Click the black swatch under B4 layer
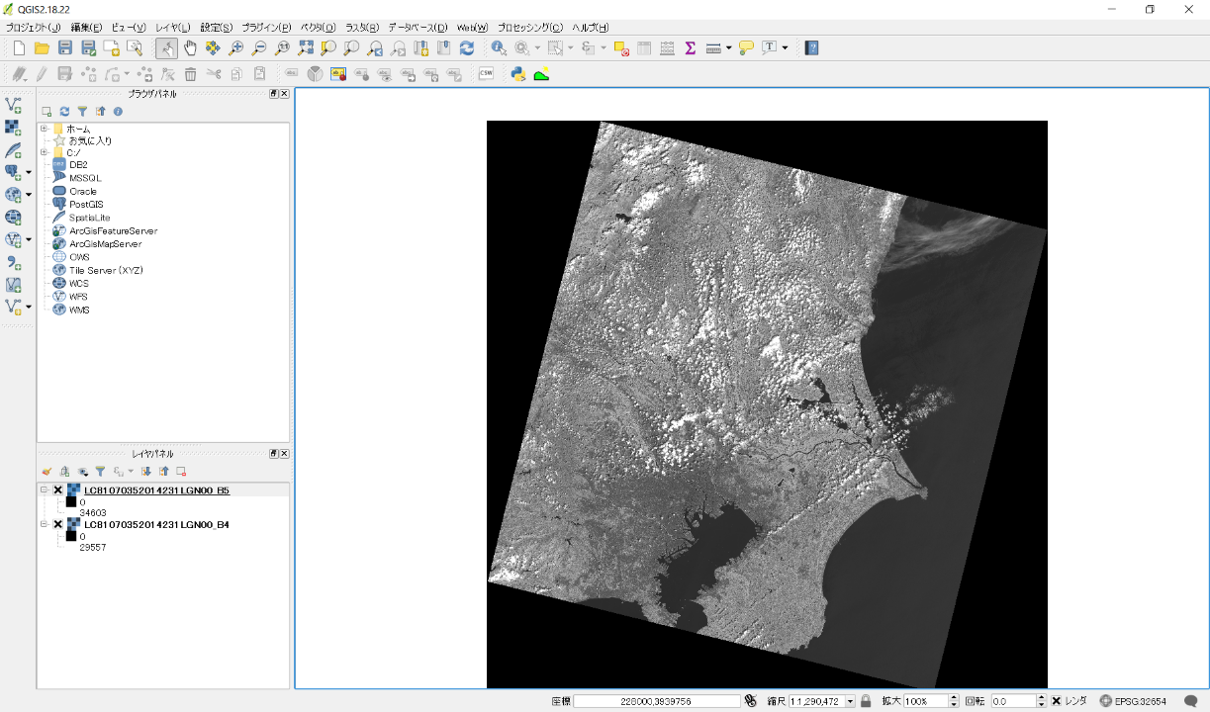 click(71, 536)
